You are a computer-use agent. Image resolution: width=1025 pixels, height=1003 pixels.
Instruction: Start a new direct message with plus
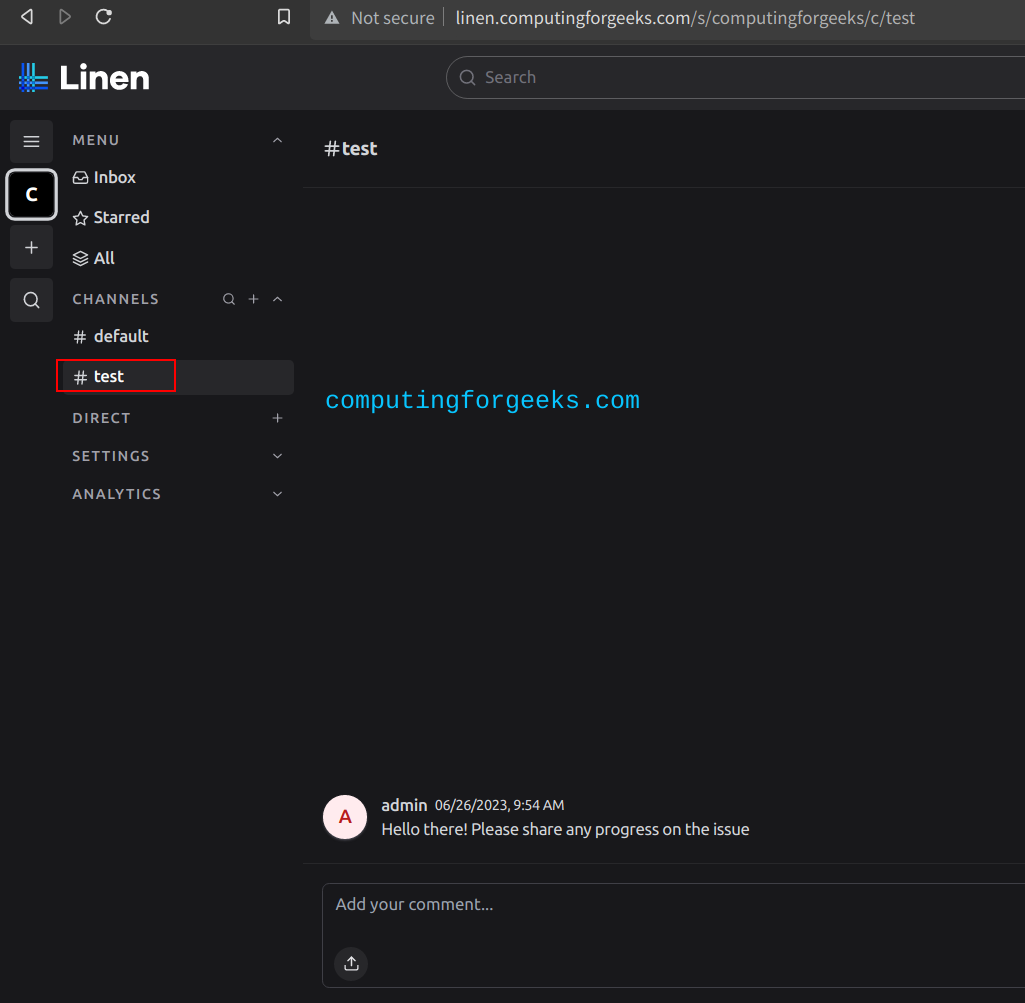[x=277, y=418]
